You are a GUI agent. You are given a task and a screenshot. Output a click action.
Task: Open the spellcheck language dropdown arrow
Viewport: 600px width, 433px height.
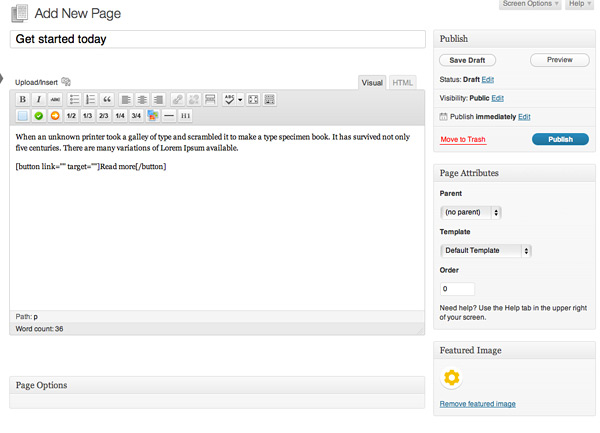tap(240, 100)
